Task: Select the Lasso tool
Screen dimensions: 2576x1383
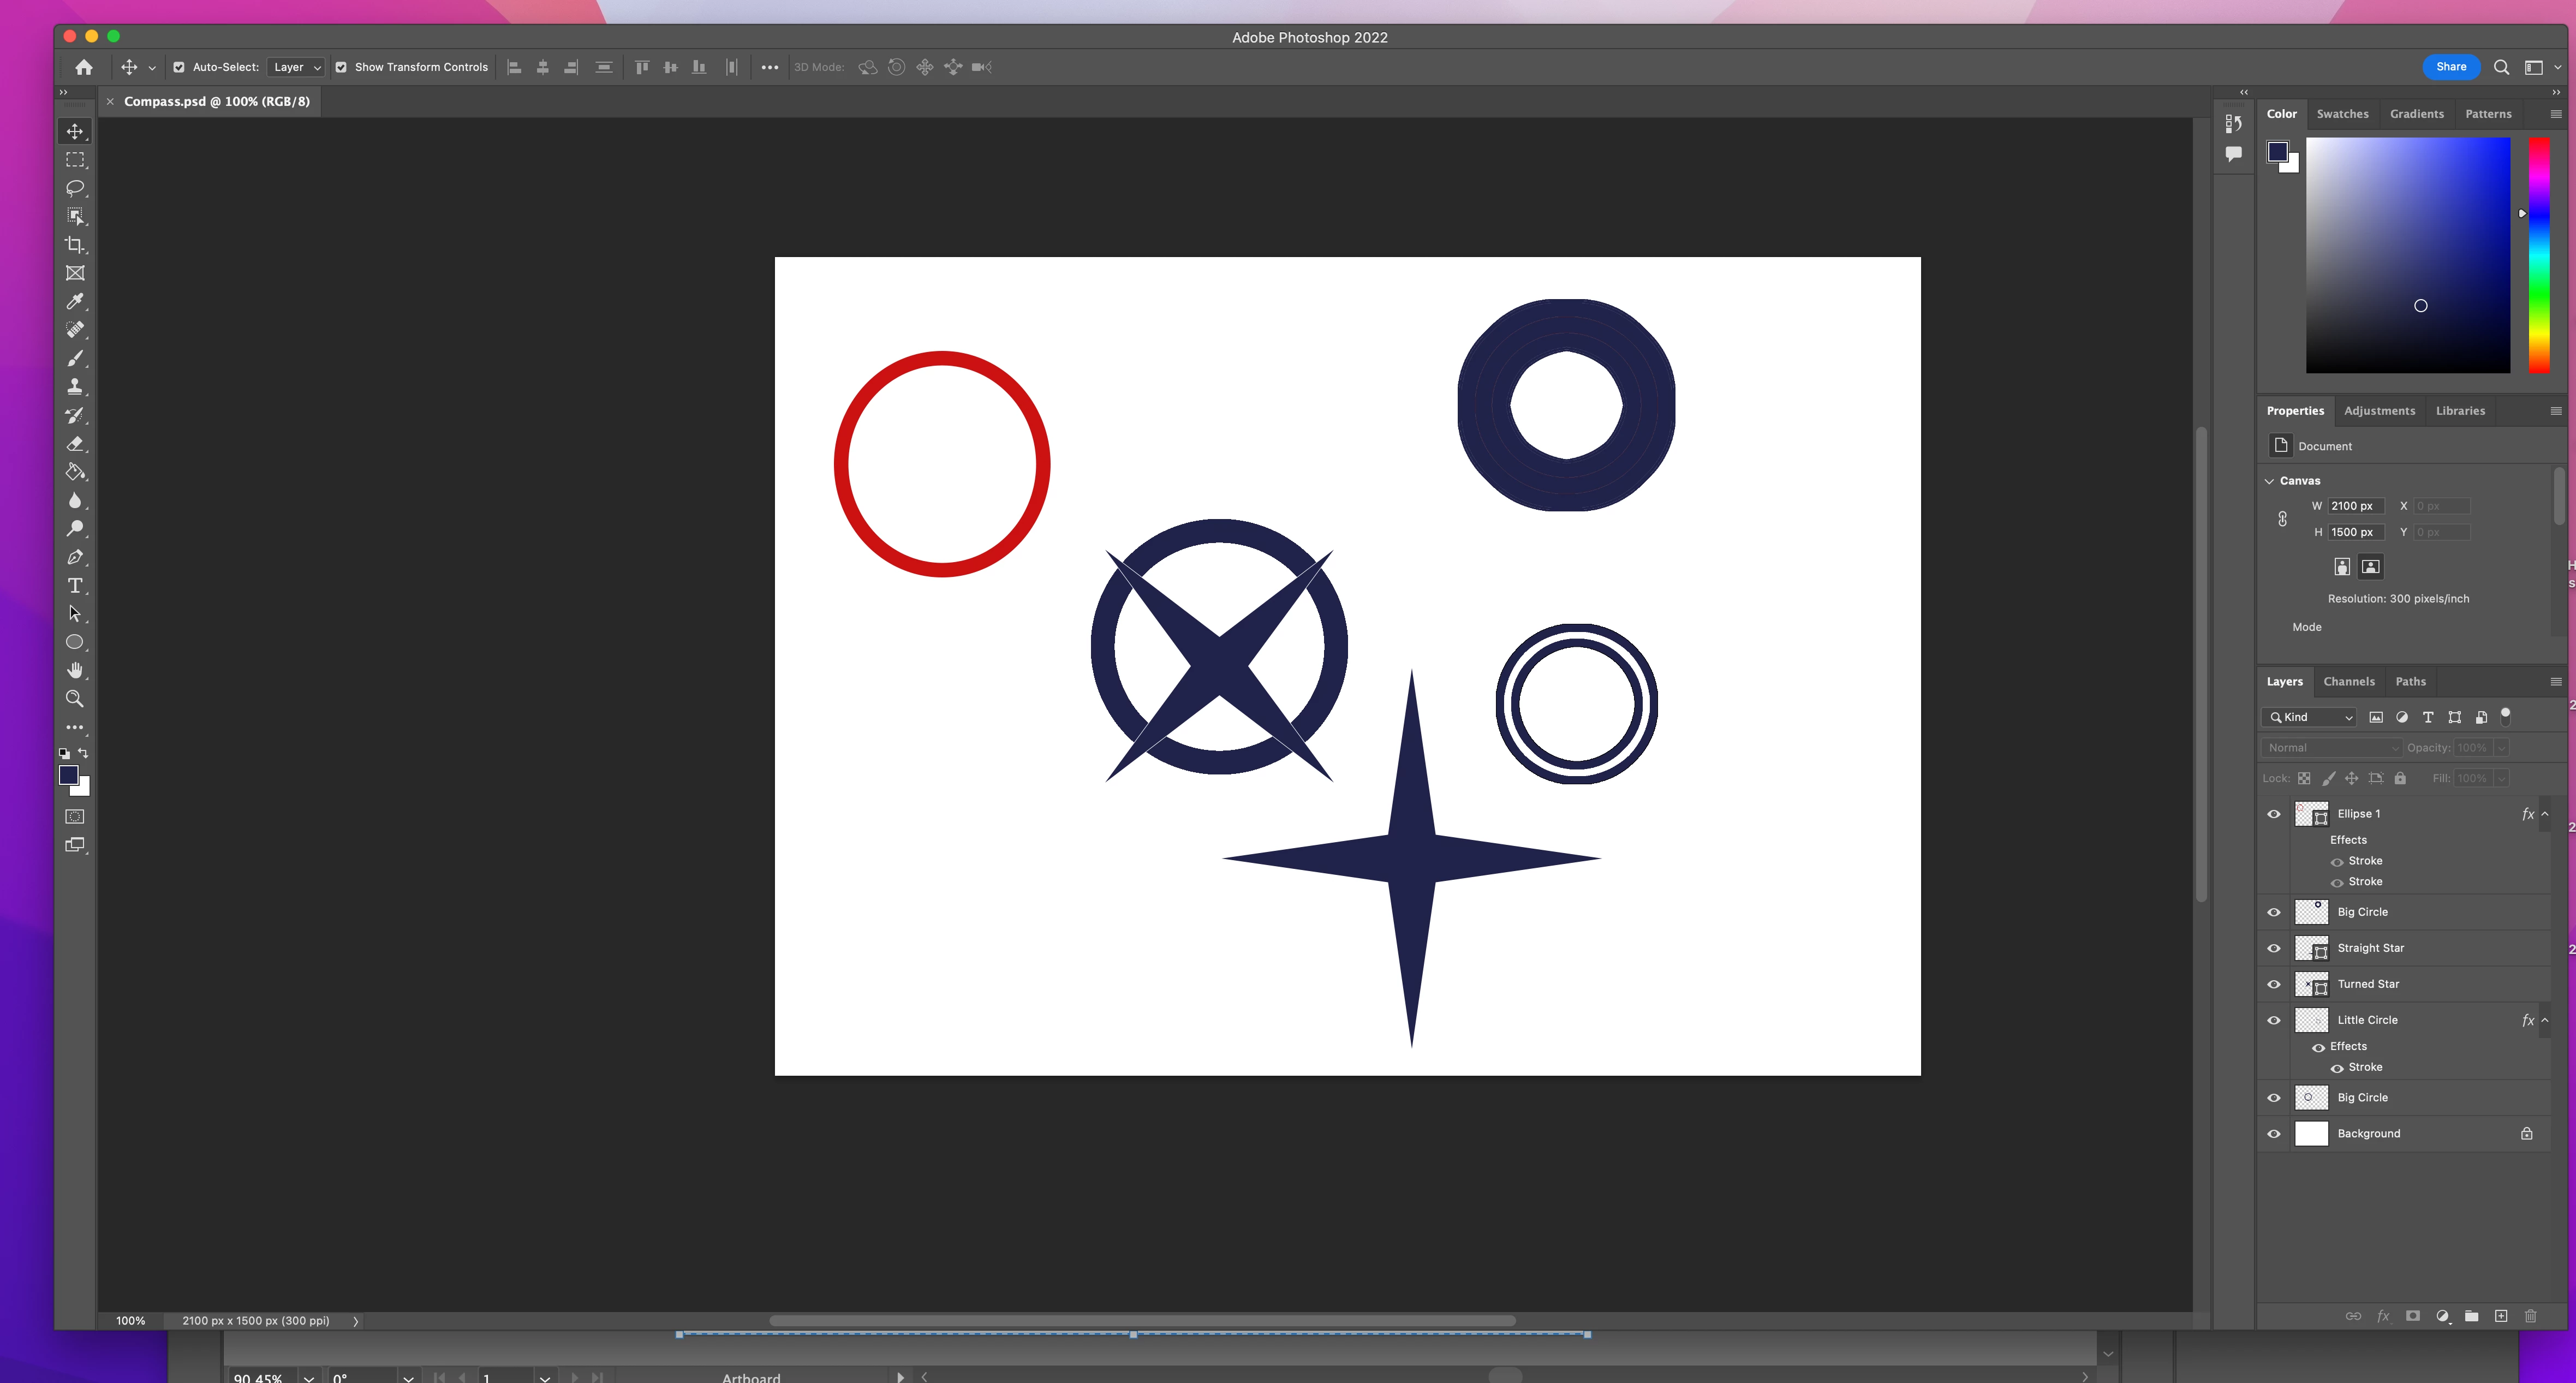Action: (75, 188)
